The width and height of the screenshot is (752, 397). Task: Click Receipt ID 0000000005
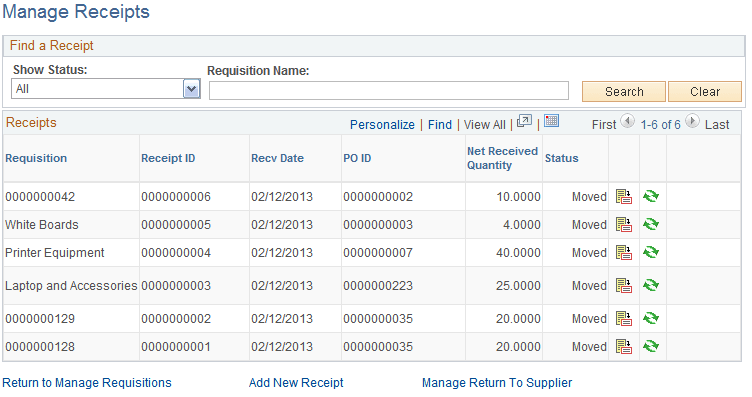(176, 224)
